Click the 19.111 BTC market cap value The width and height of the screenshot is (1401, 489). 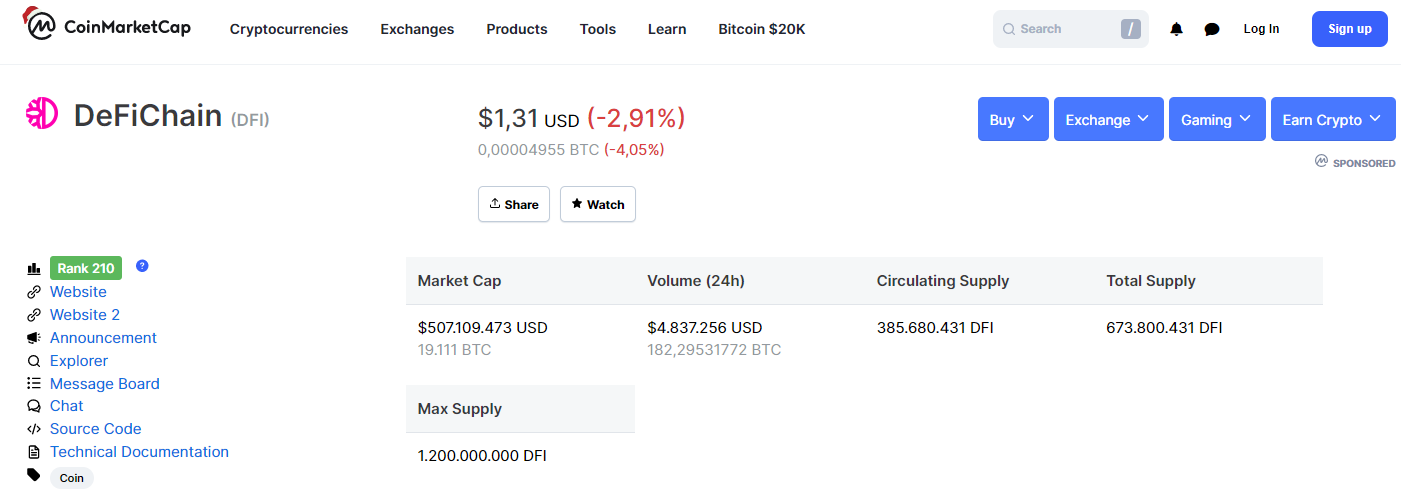pos(455,350)
